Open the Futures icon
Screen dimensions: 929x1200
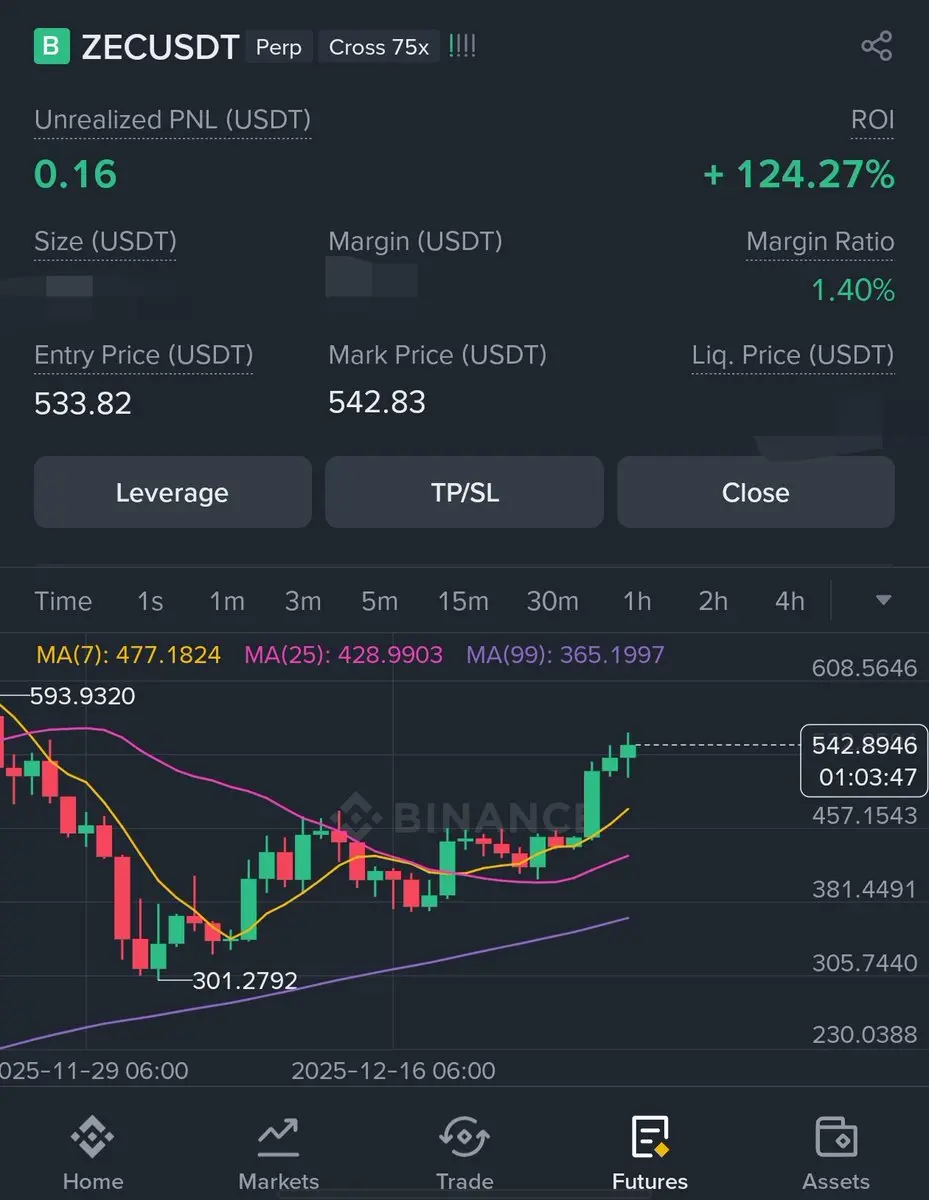650,1137
